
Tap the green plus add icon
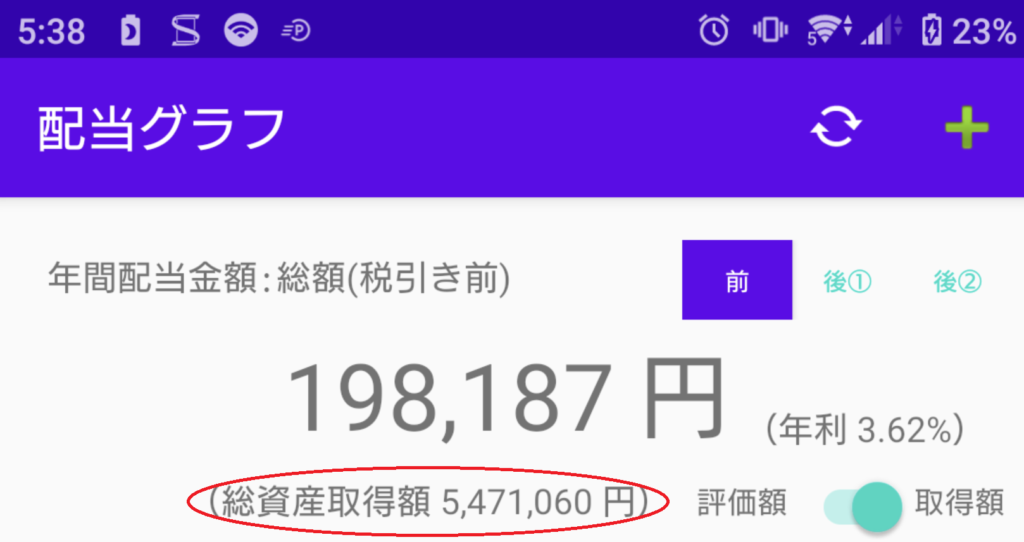pos(967,127)
